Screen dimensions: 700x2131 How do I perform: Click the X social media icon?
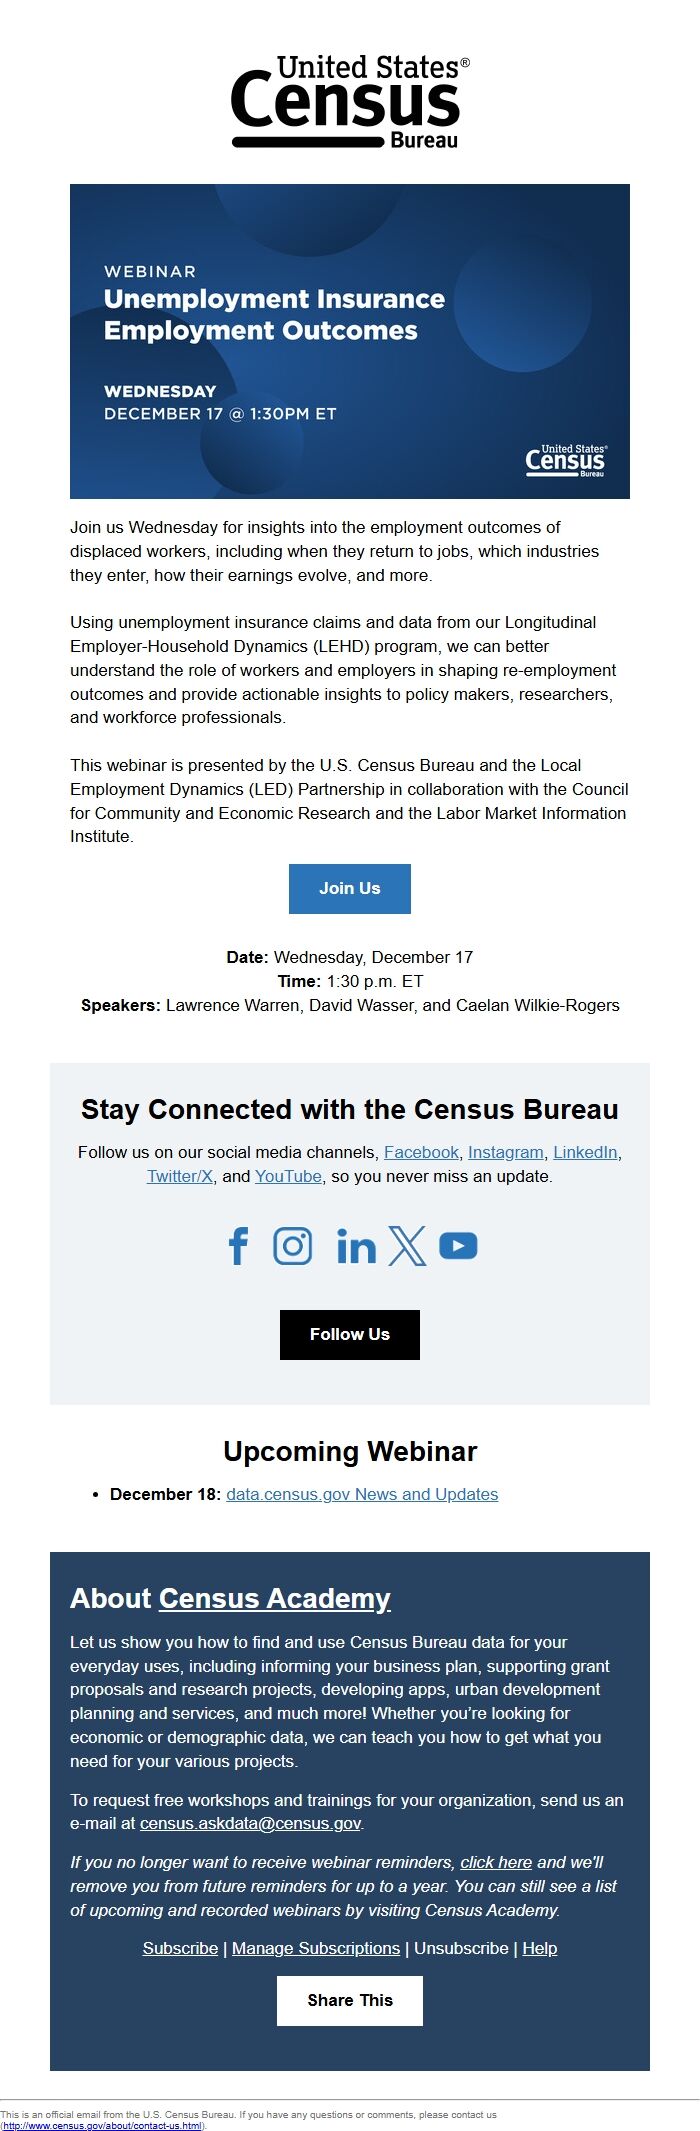pos(406,1245)
